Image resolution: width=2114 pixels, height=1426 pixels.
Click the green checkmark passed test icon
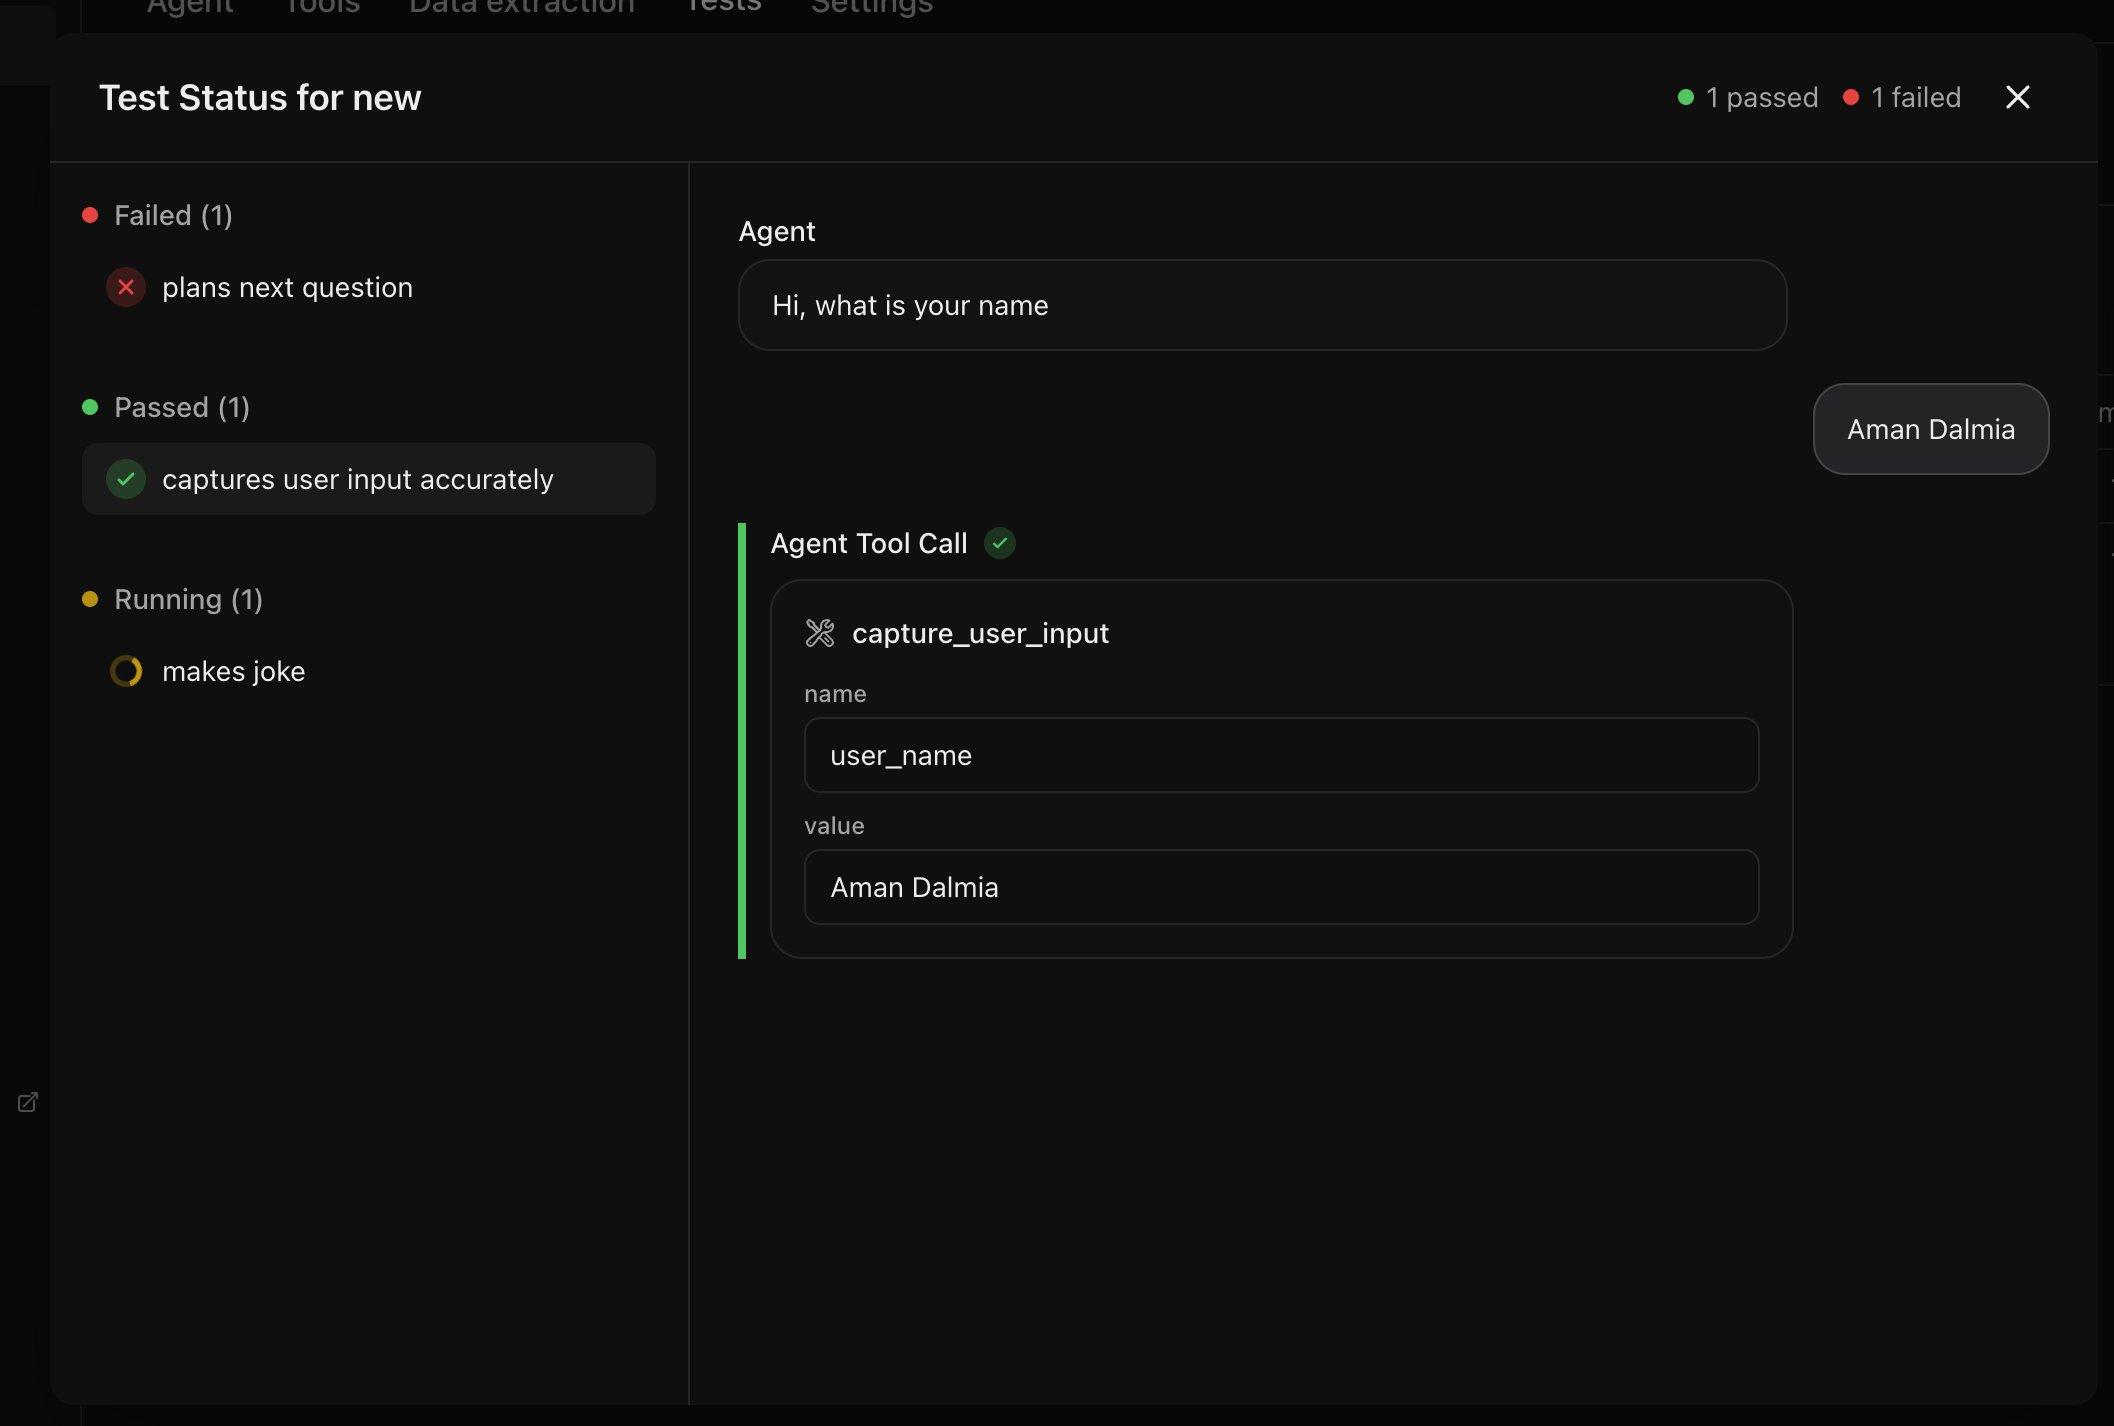tap(126, 480)
